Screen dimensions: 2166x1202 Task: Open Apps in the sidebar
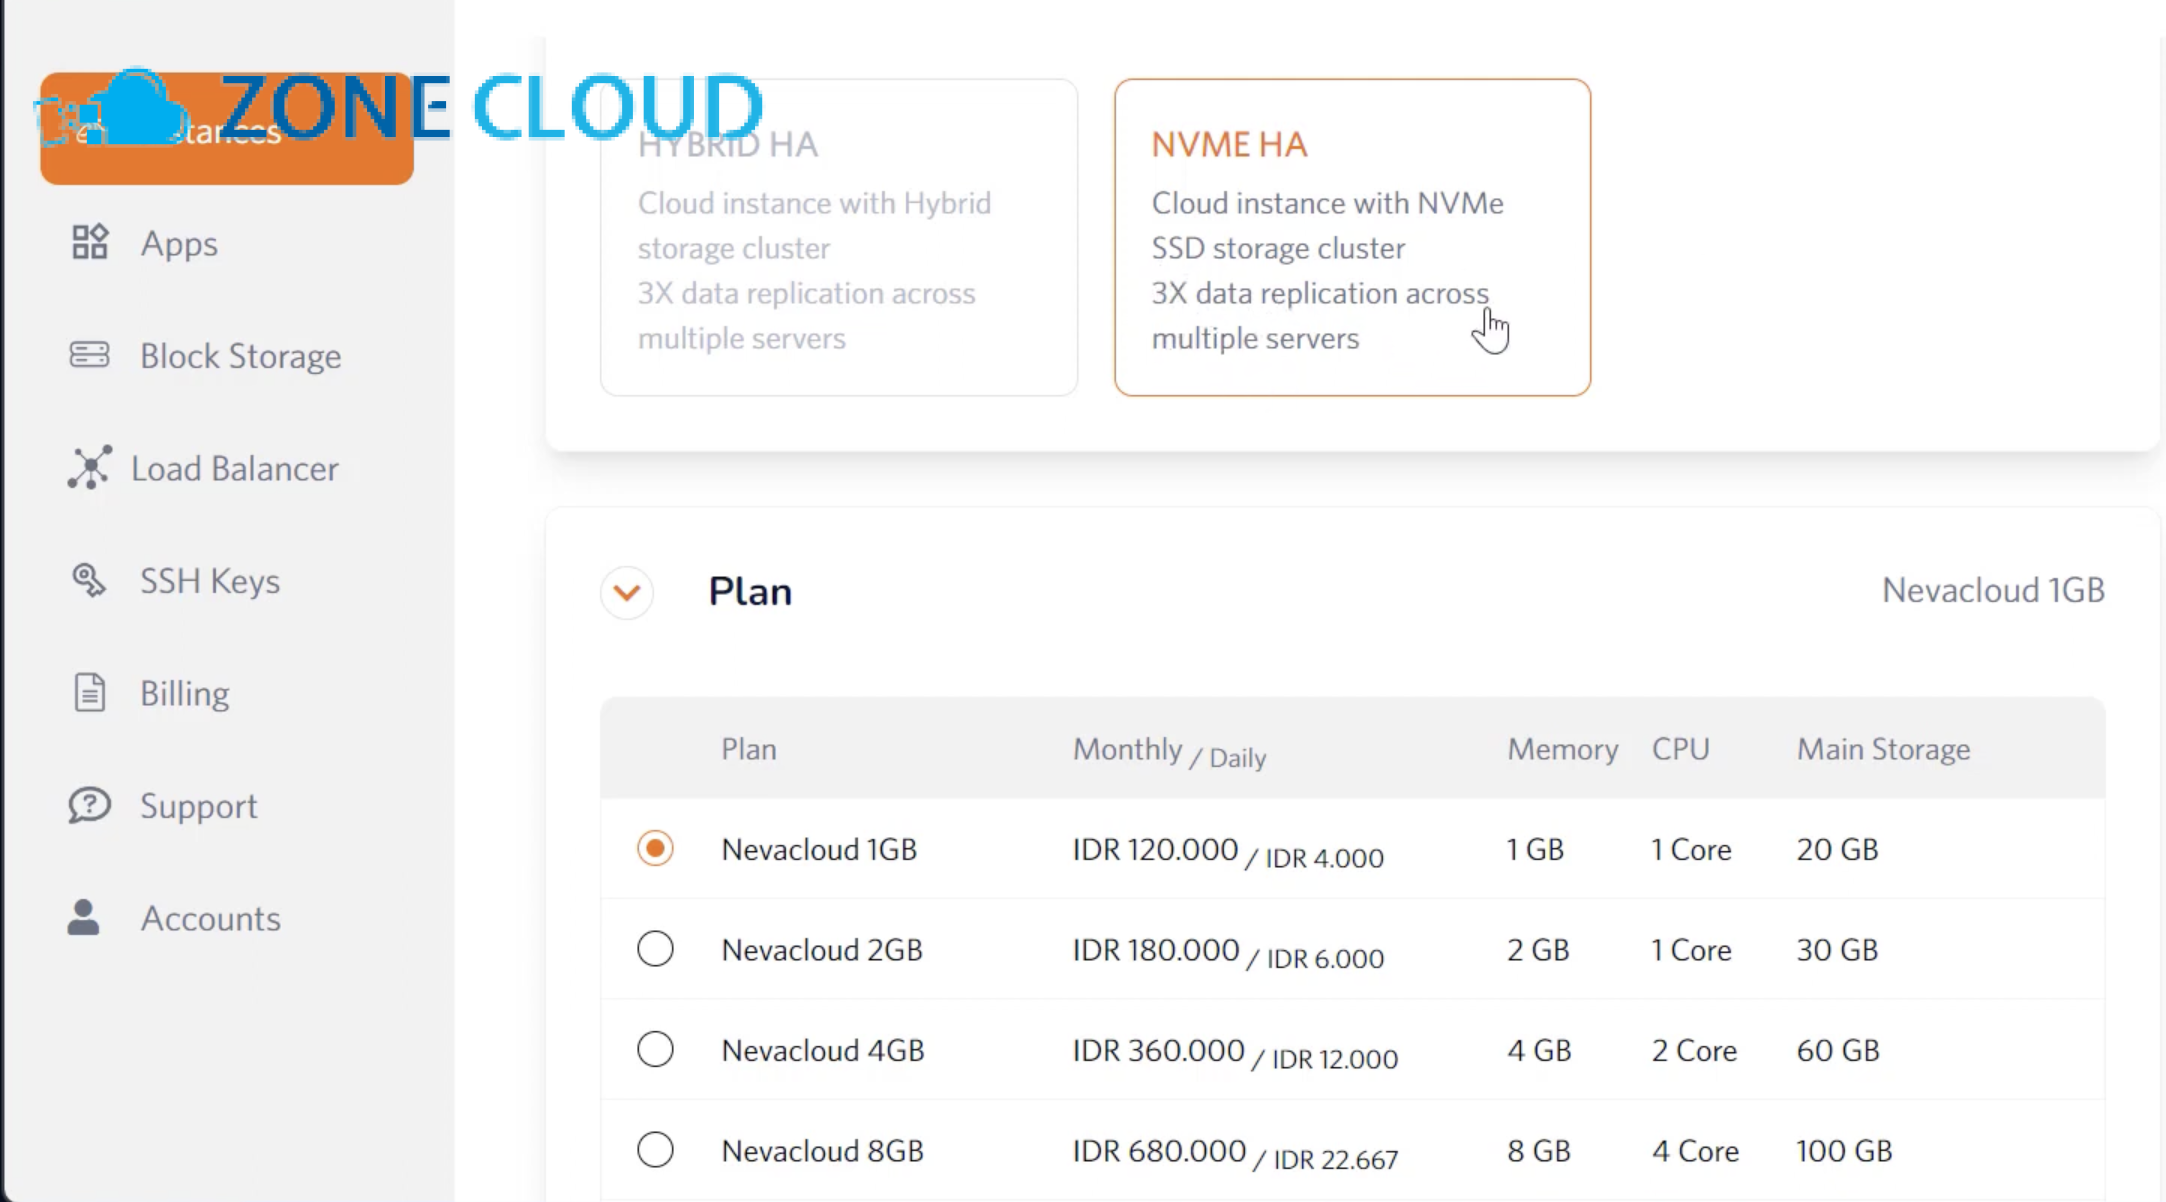[179, 243]
